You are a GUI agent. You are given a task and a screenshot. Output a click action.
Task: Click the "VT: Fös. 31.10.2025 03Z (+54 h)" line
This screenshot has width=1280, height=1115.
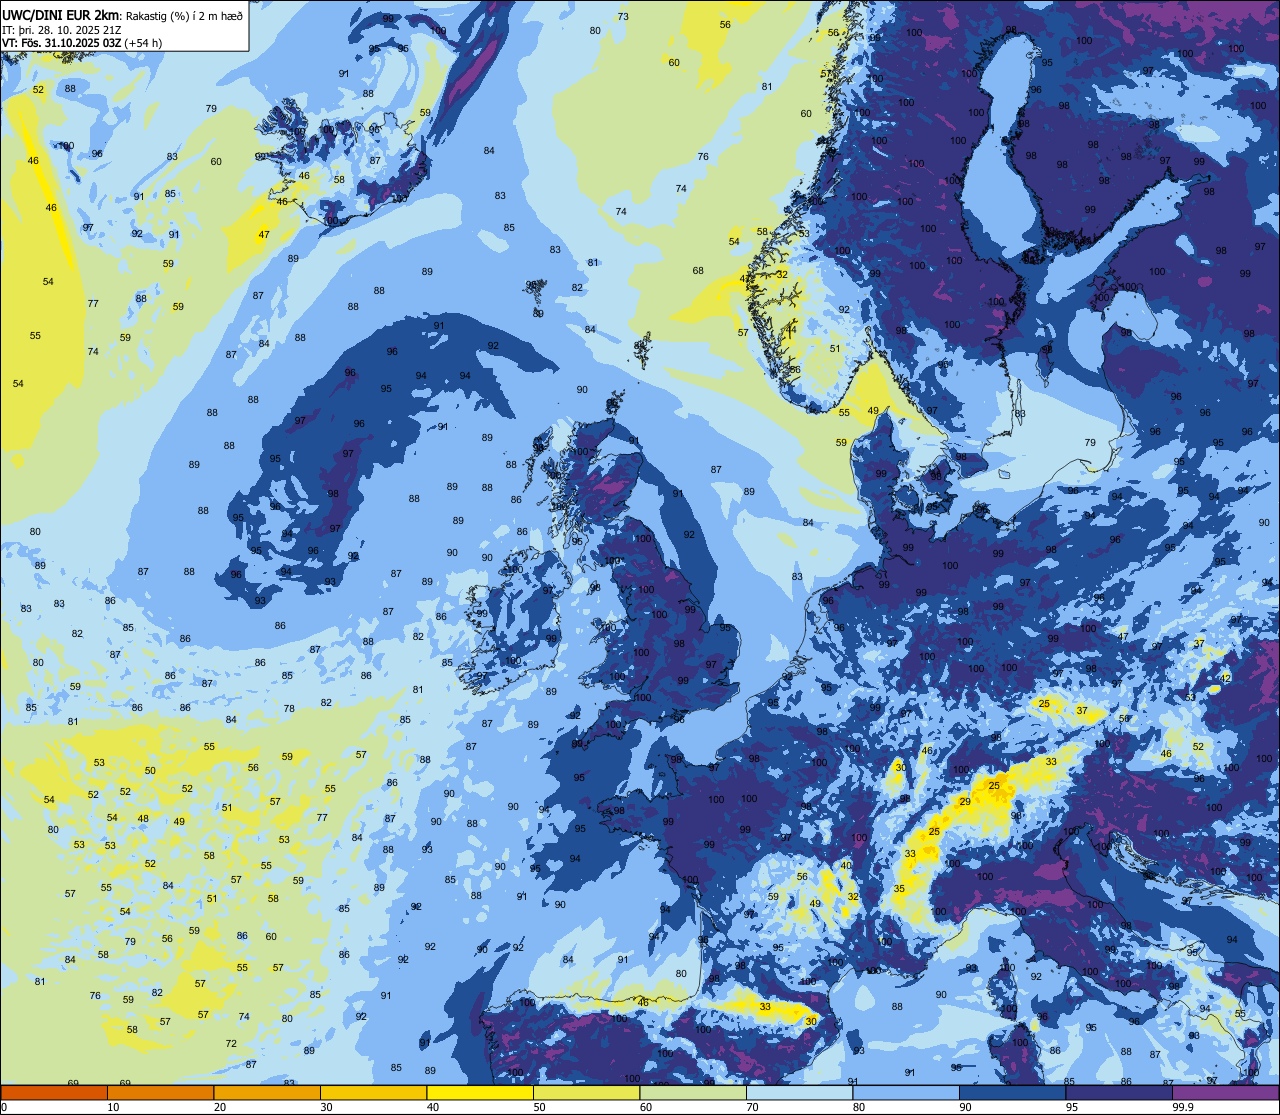click(x=82, y=42)
